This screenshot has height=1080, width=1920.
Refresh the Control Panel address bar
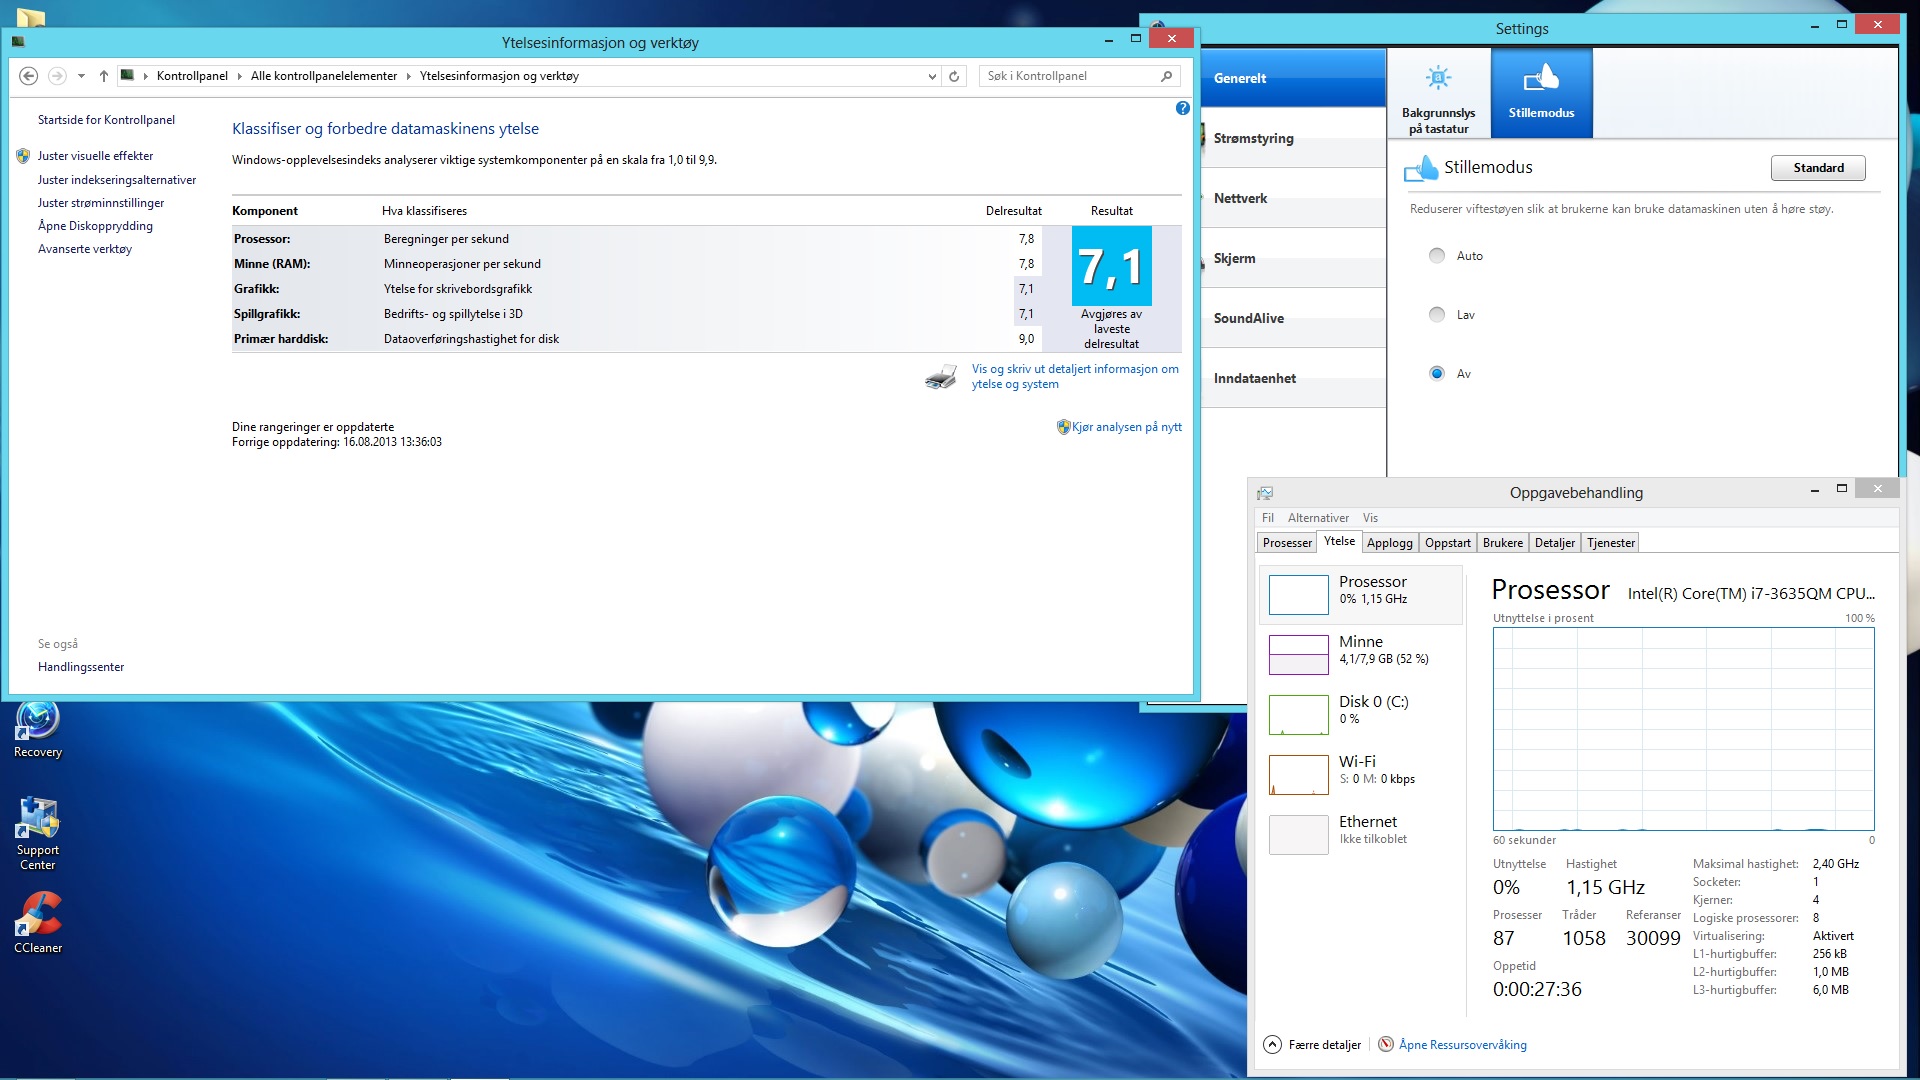[x=954, y=76]
